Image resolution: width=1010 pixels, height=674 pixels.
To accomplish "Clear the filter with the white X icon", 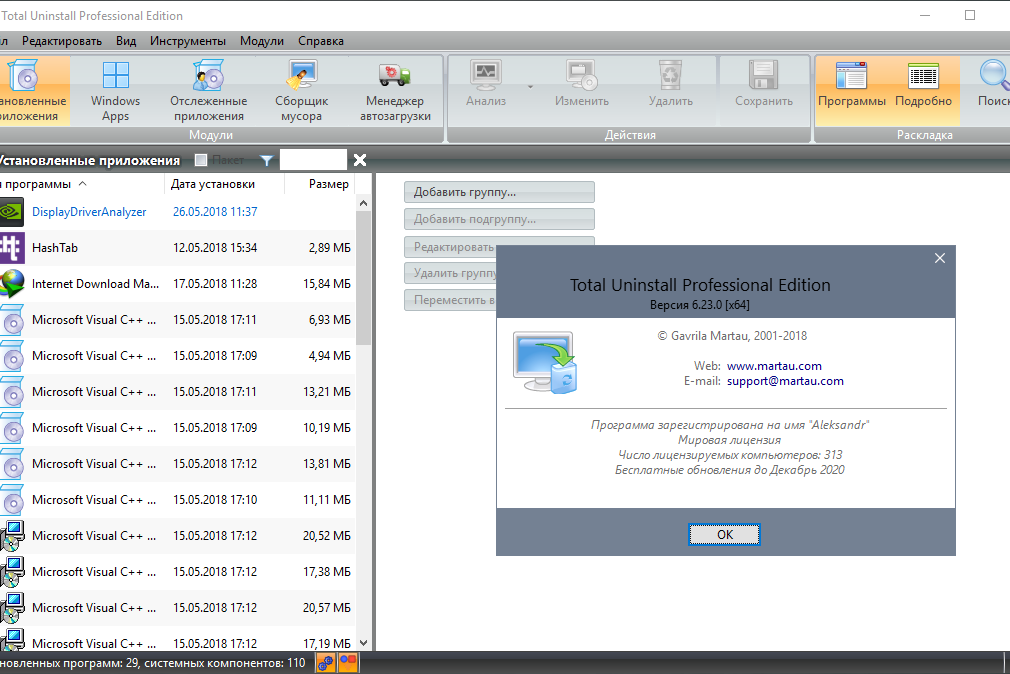I will click(x=360, y=160).
